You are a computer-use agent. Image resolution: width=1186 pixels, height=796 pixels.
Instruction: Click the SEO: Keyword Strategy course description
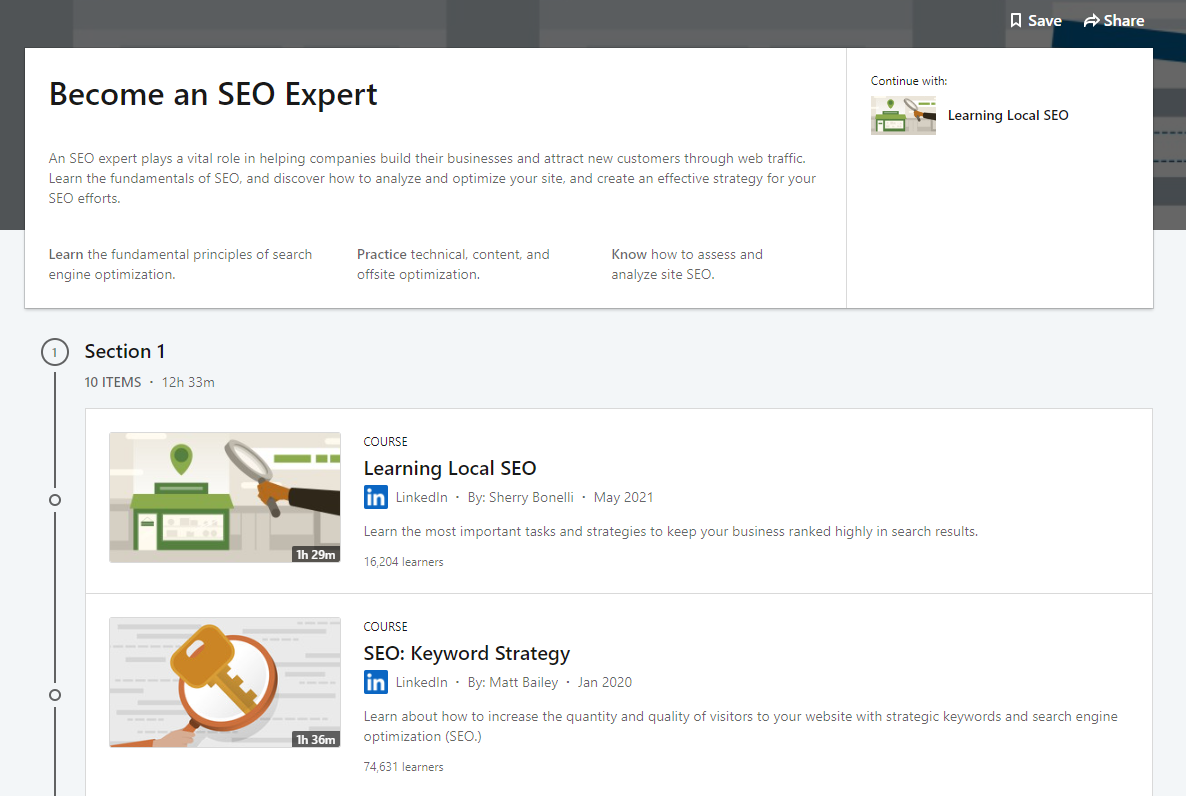[740, 726]
